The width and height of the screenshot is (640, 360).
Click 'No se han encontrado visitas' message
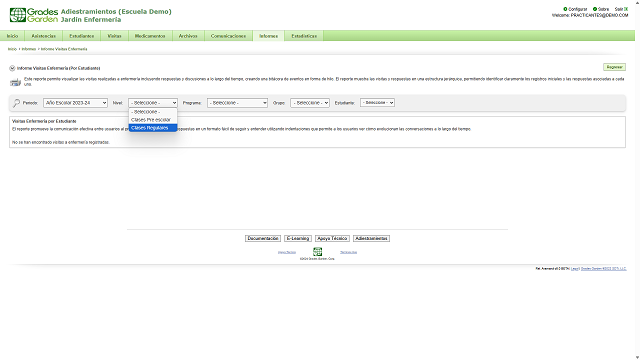[x=60, y=142]
